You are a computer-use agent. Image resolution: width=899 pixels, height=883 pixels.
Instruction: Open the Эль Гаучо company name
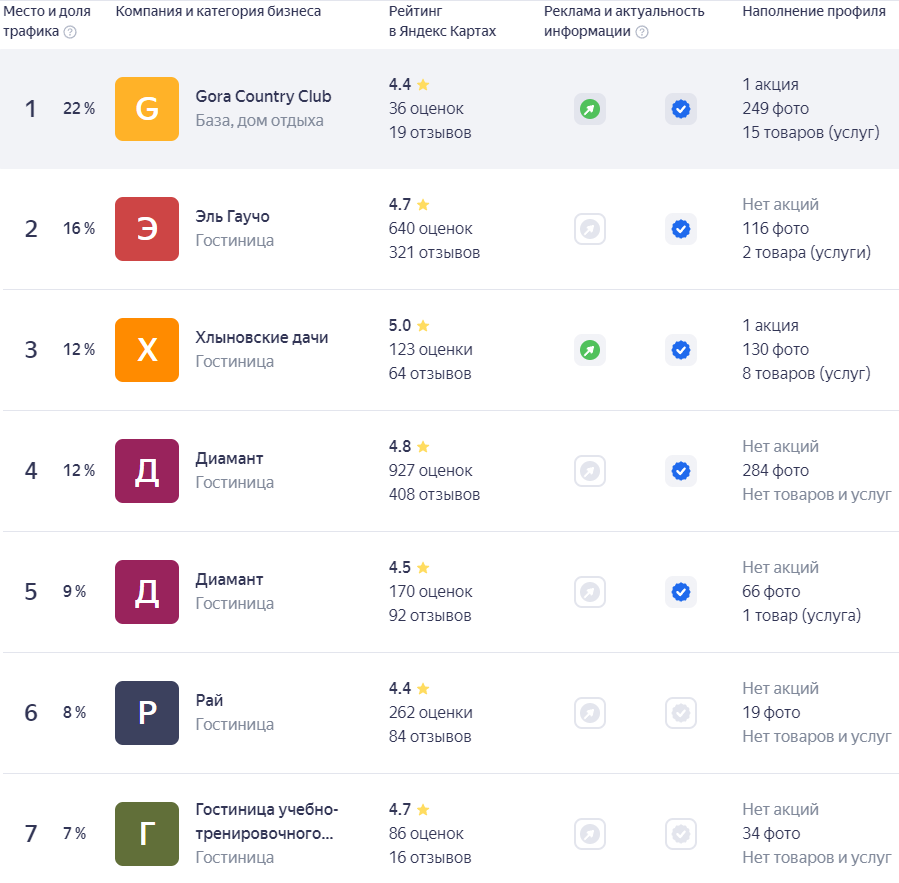232,217
